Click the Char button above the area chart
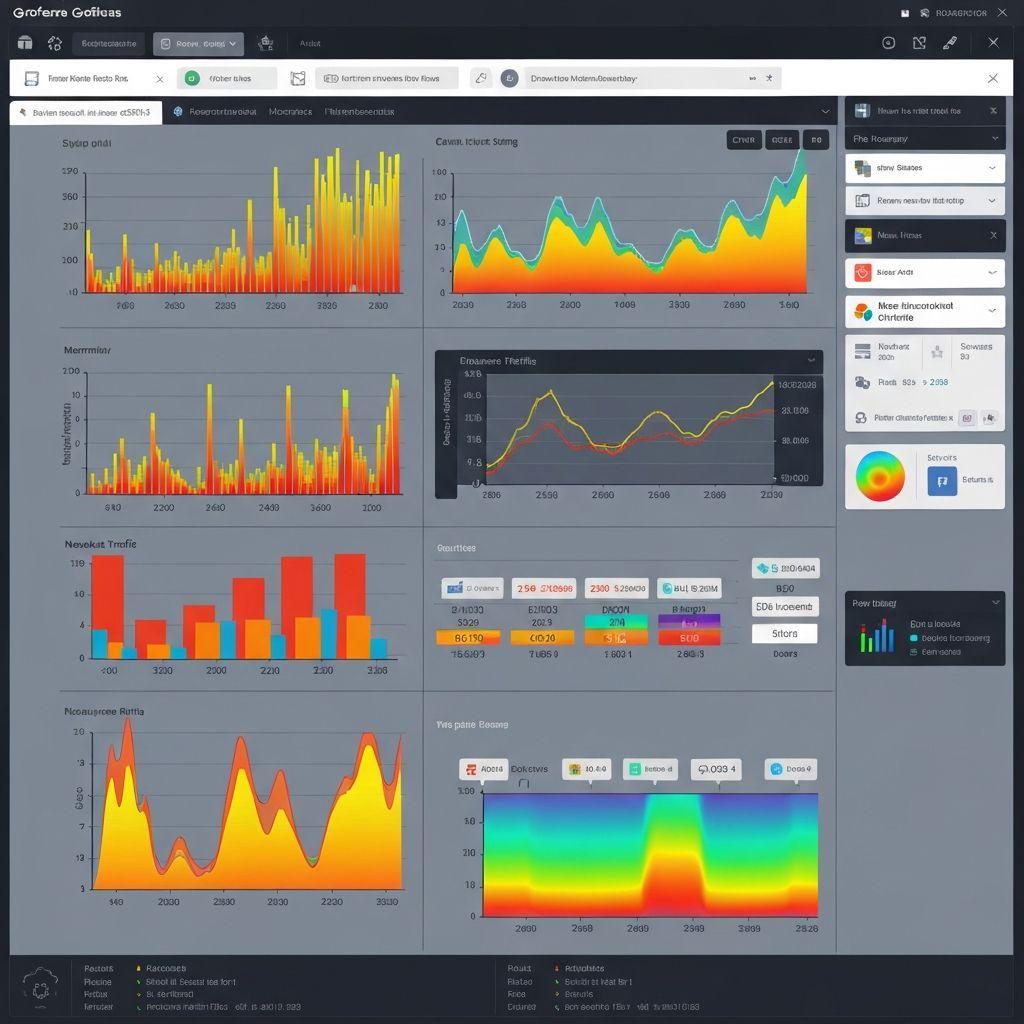 744,140
